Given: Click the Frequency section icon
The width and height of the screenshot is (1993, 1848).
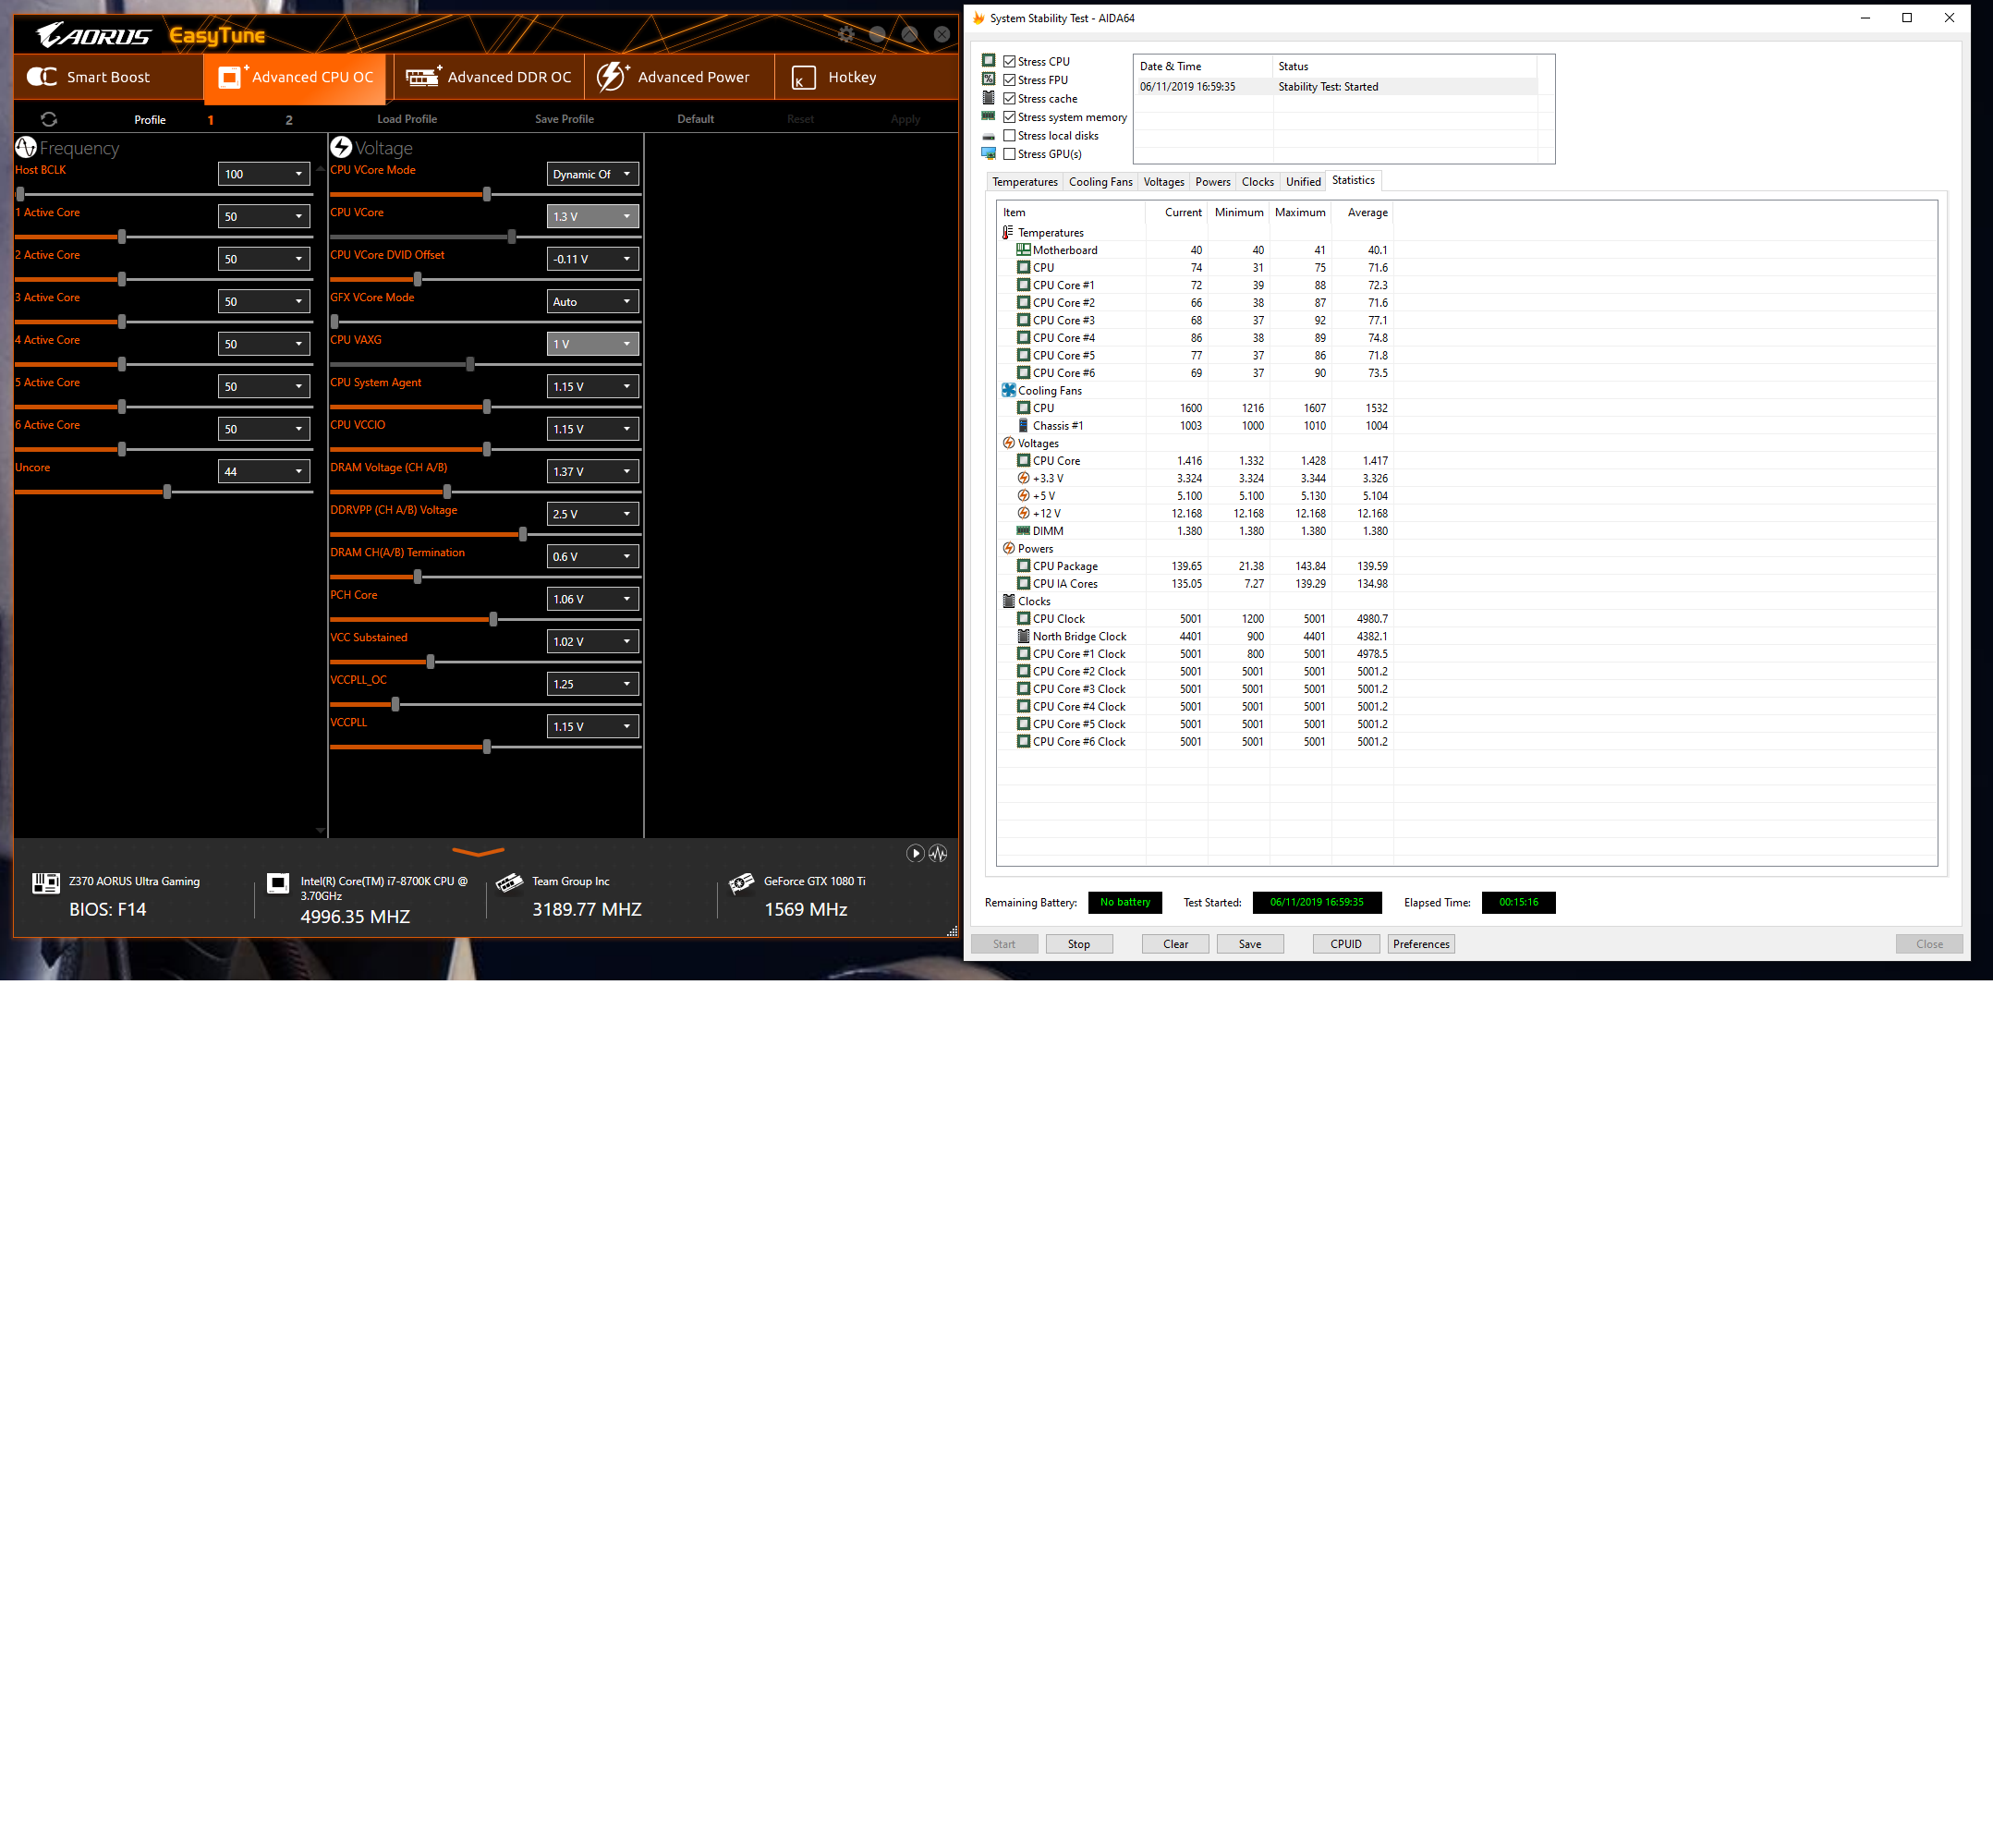Looking at the screenshot, I should (x=26, y=147).
